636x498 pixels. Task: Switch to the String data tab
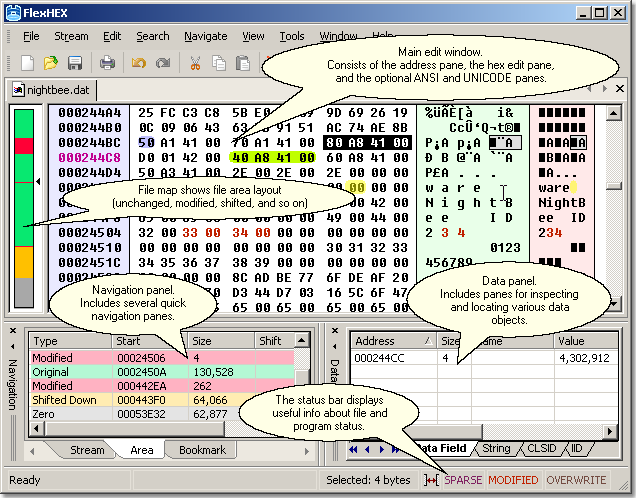pyautogui.click(x=496, y=448)
